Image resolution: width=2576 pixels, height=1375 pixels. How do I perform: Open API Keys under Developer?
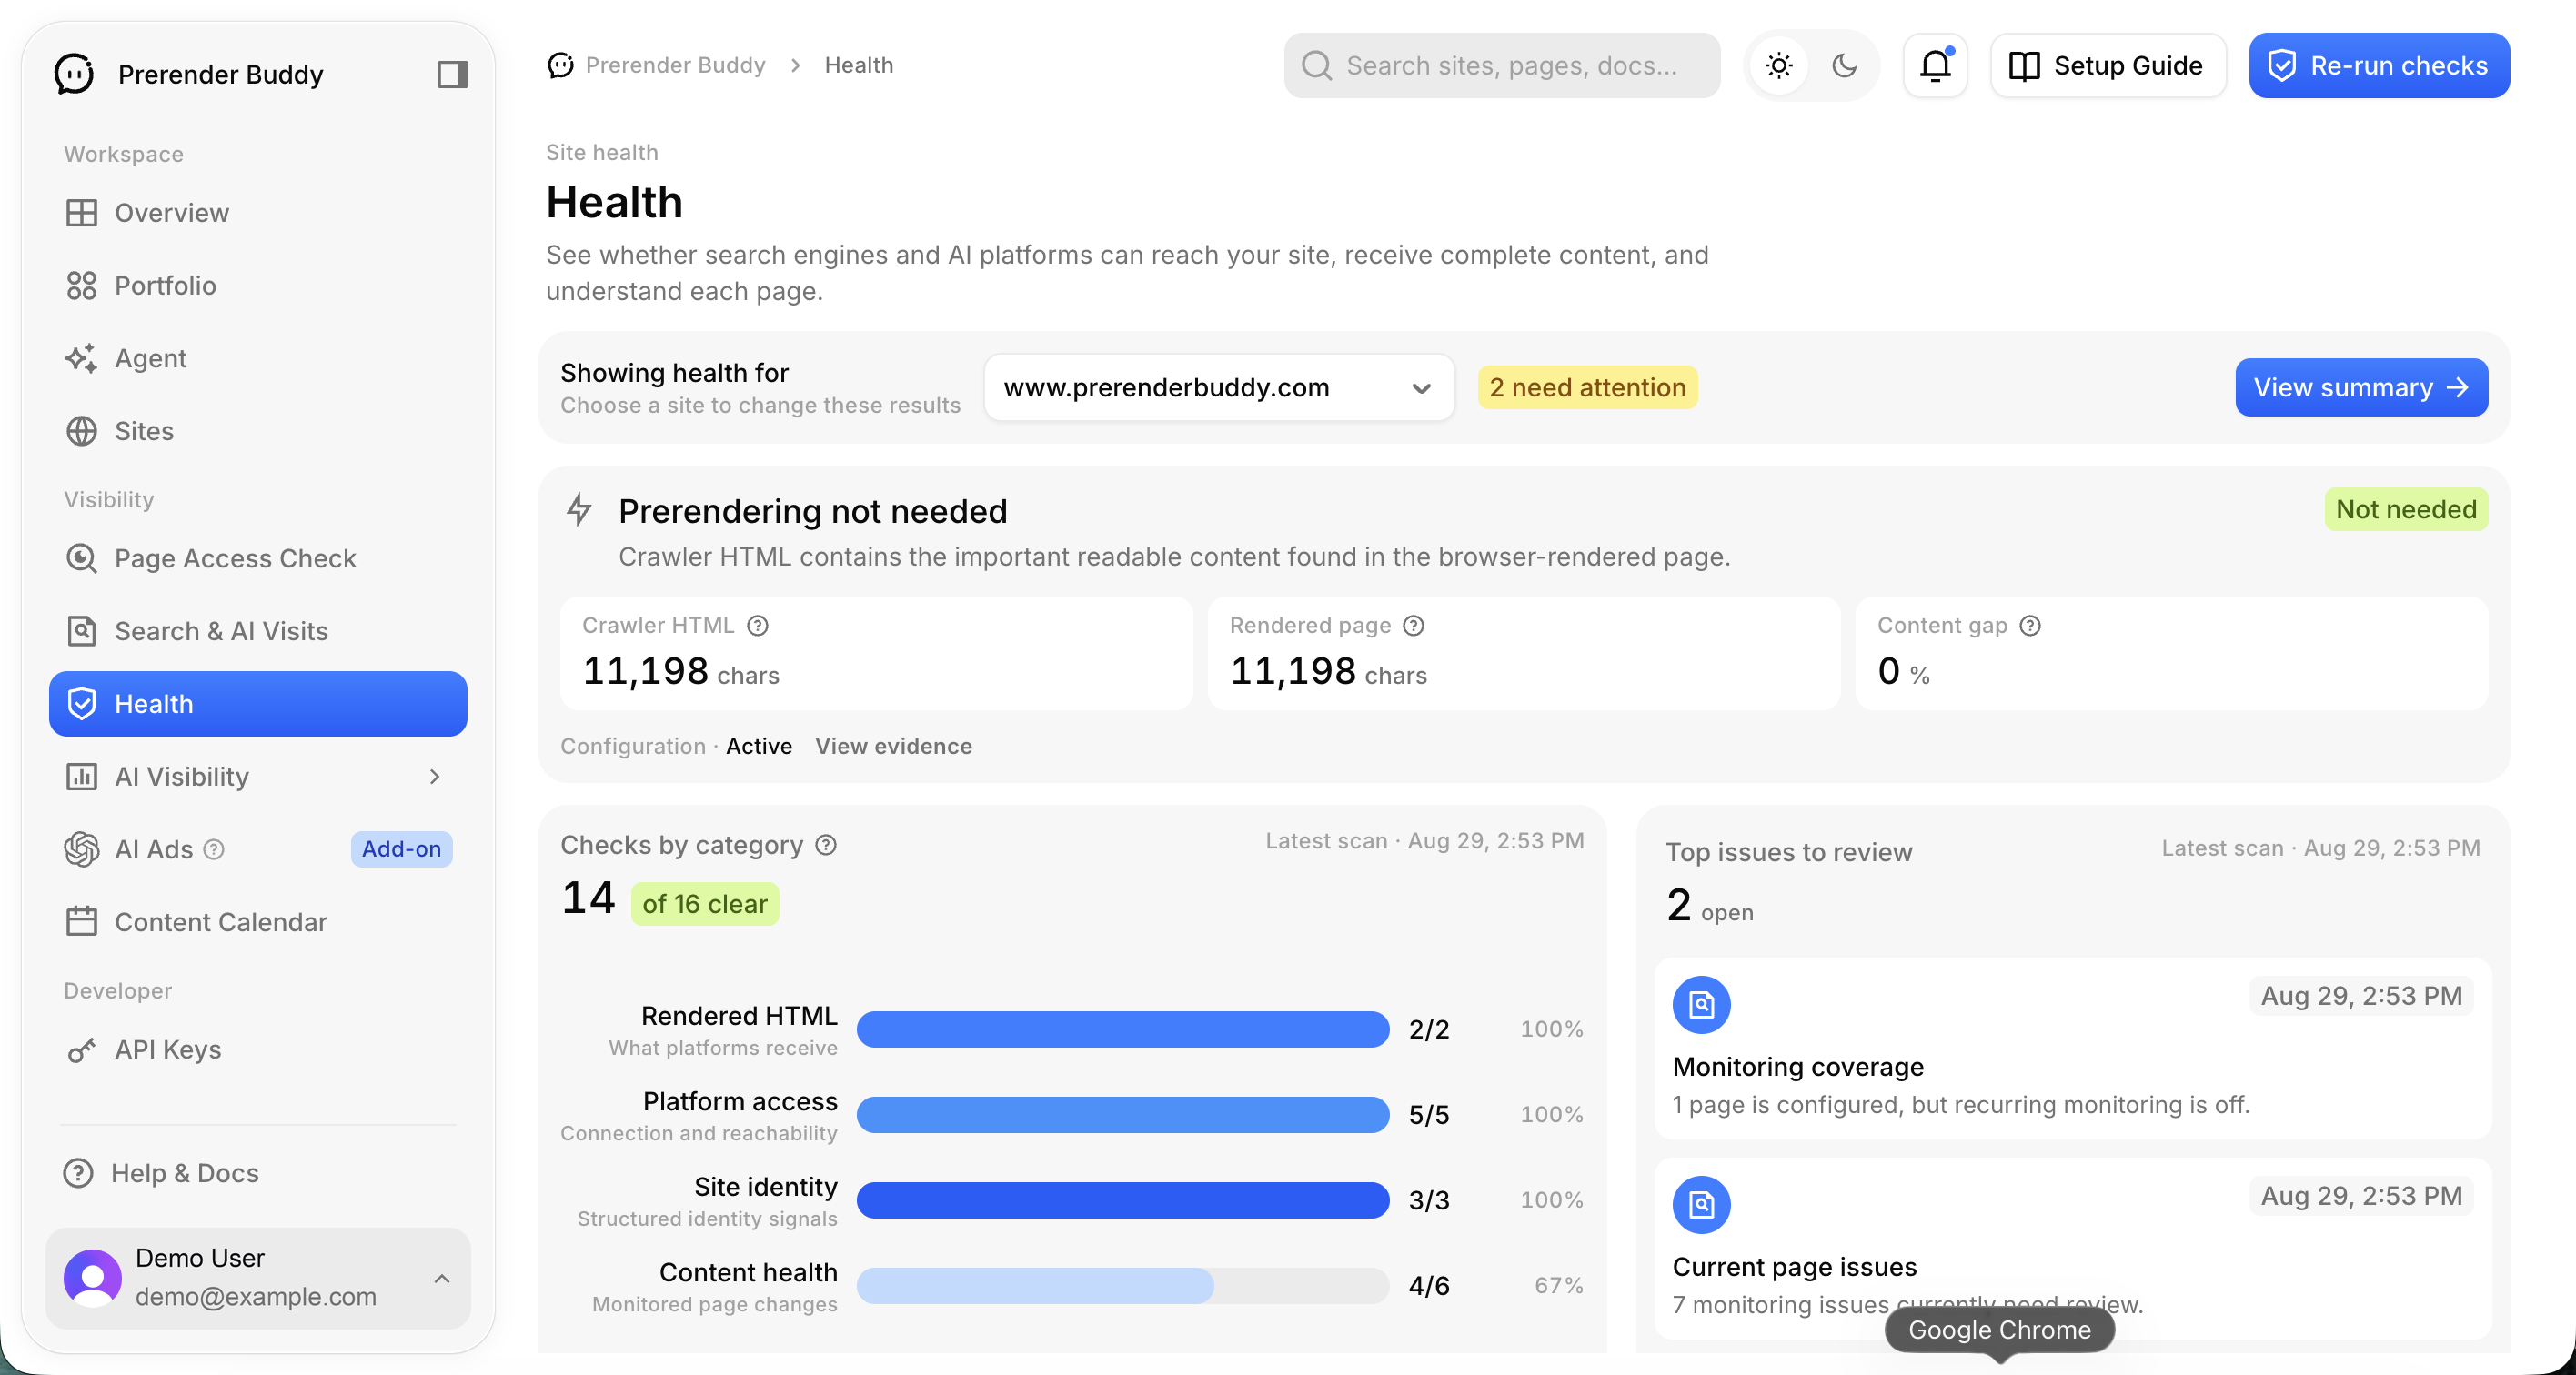258,1049
